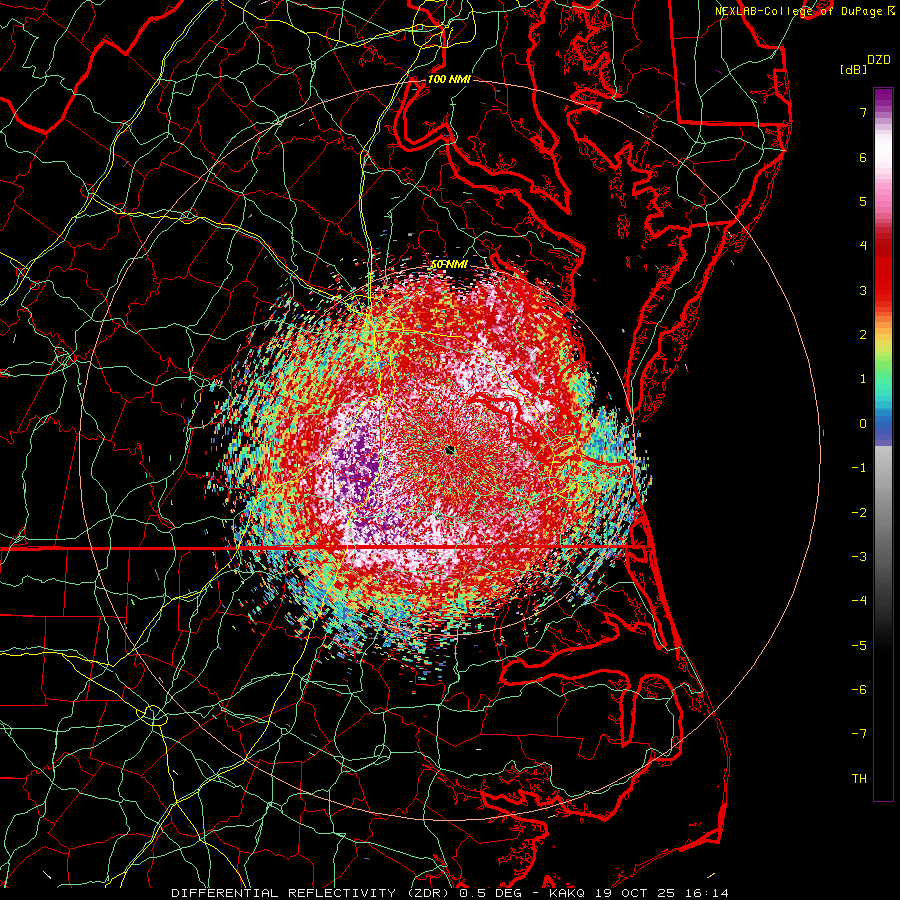Click the positive 2 dB scale label

[863, 335]
